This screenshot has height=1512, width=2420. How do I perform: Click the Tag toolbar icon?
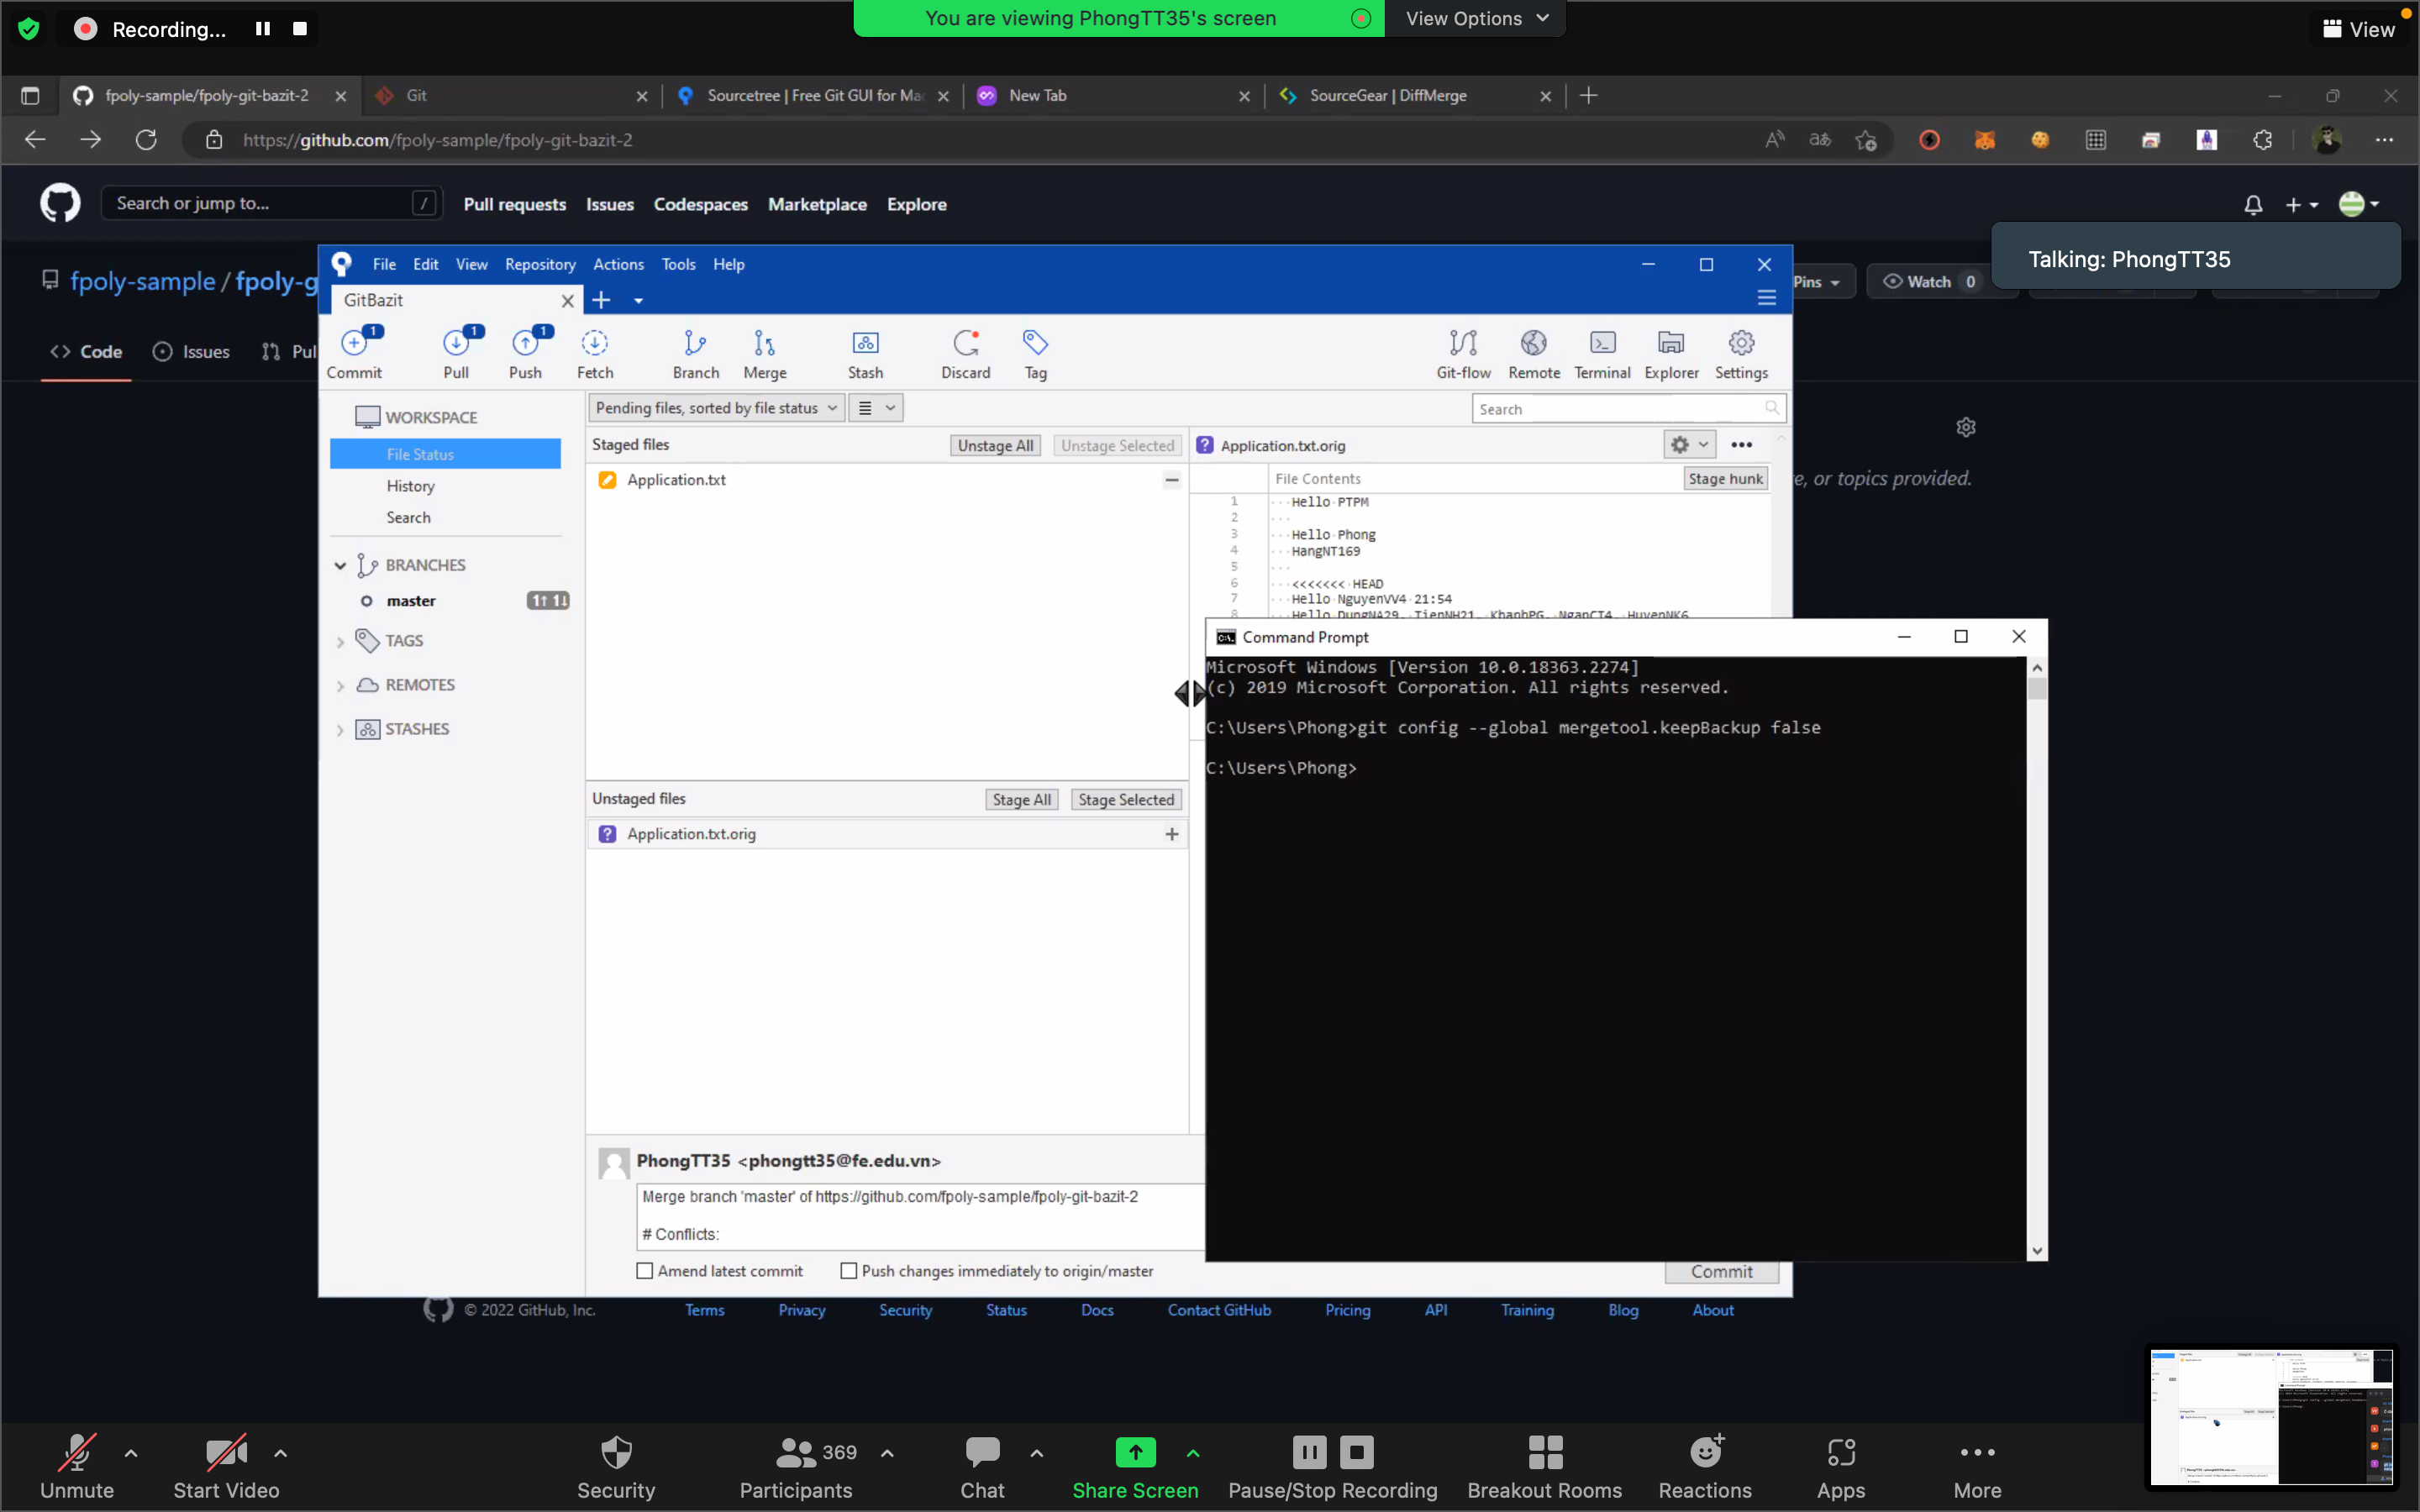click(x=1036, y=354)
